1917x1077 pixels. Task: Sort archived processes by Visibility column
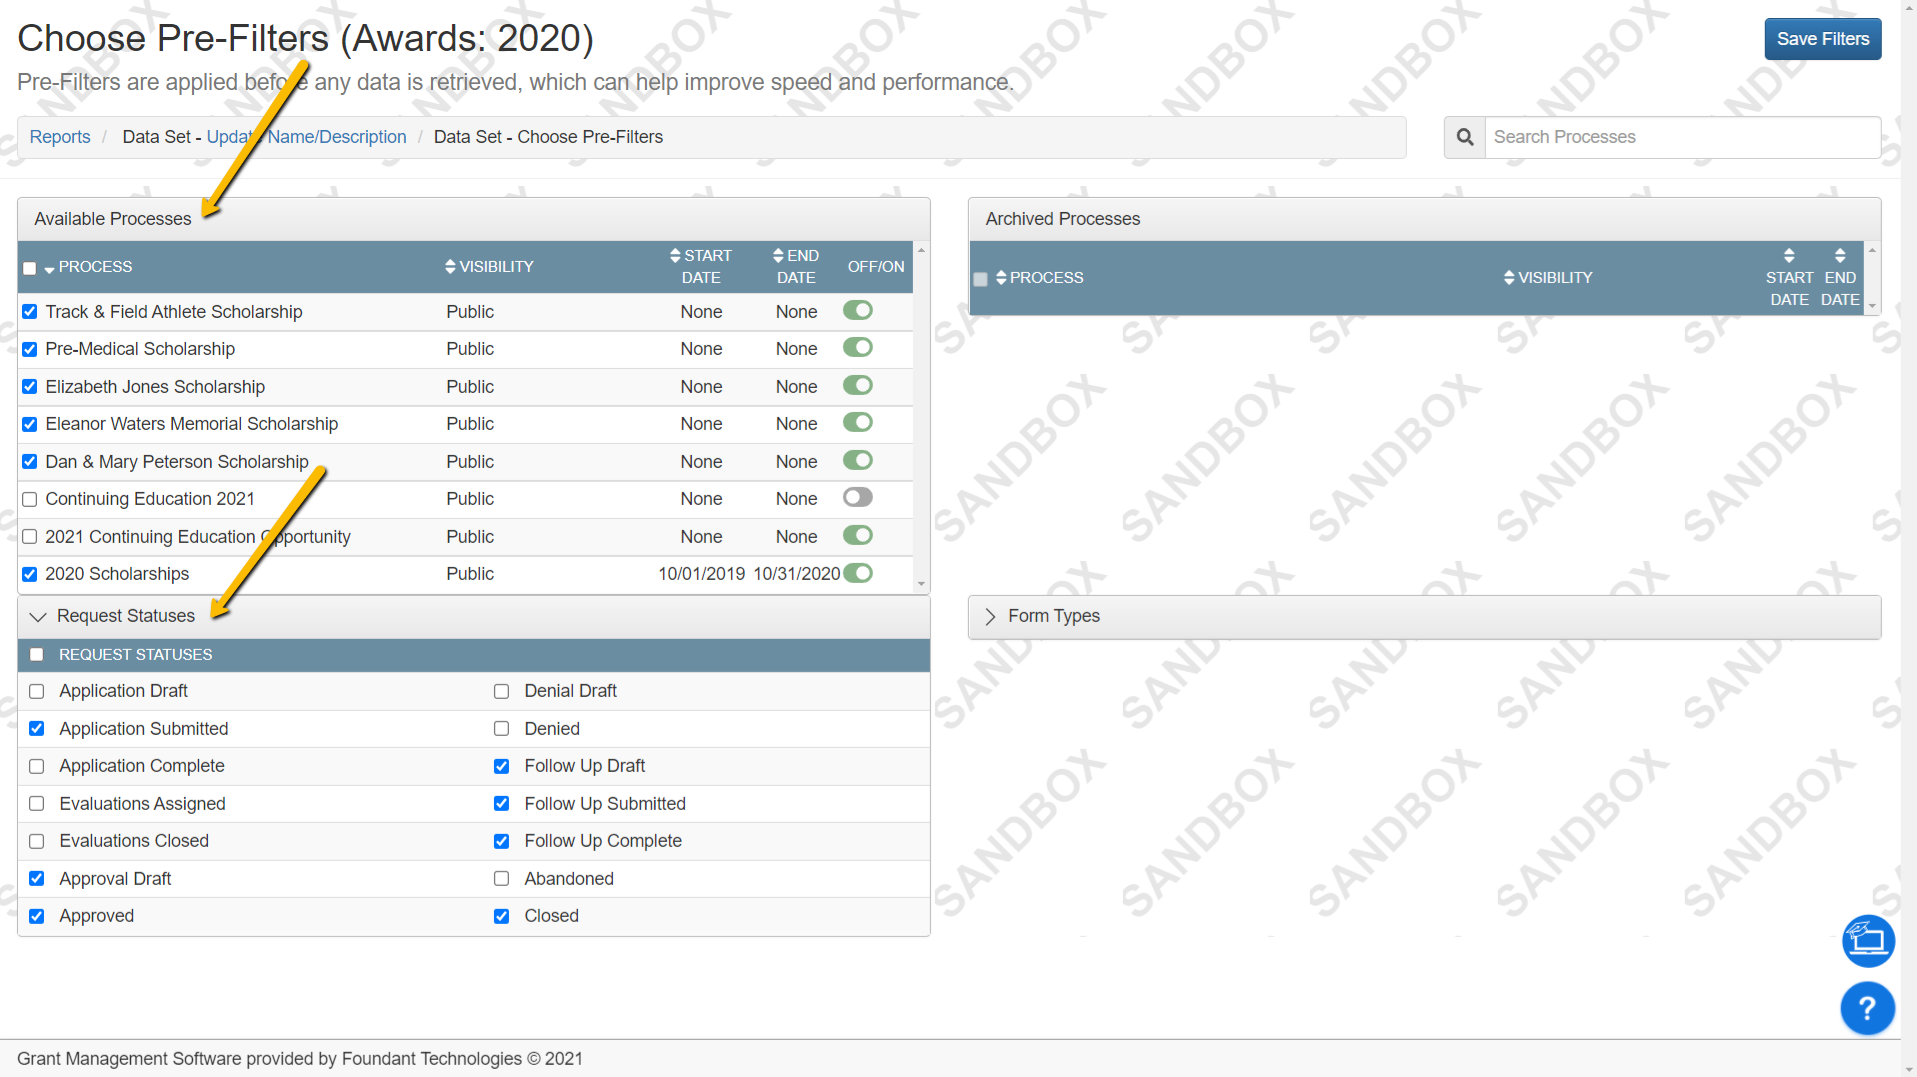[x=1548, y=278]
